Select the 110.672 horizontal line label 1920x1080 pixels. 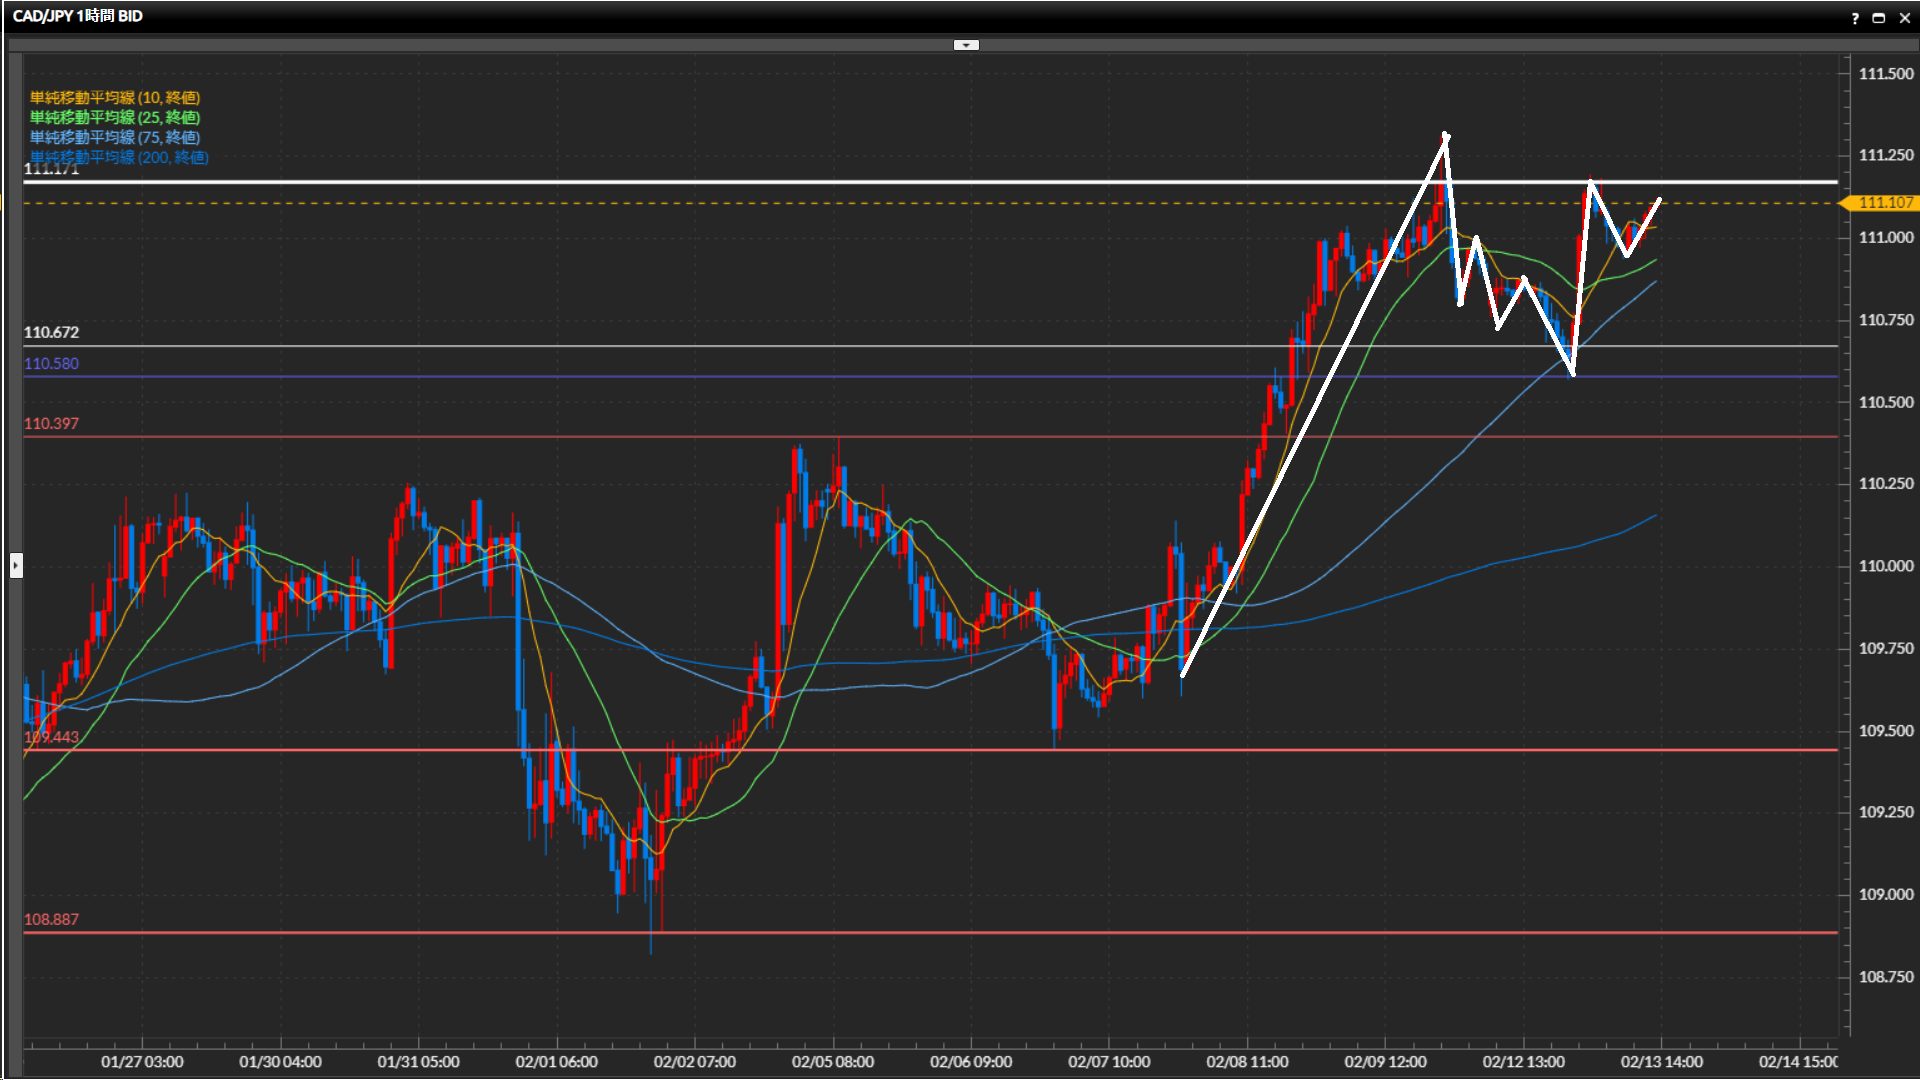(51, 332)
